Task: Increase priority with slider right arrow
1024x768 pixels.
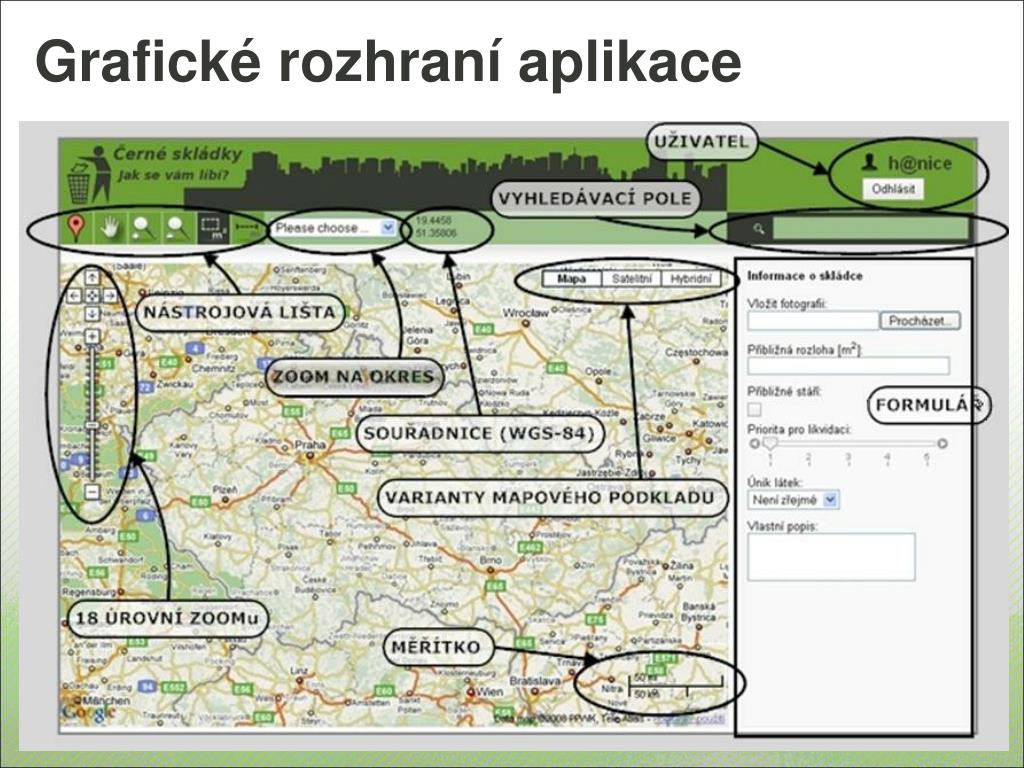Action: pyautogui.click(x=942, y=443)
